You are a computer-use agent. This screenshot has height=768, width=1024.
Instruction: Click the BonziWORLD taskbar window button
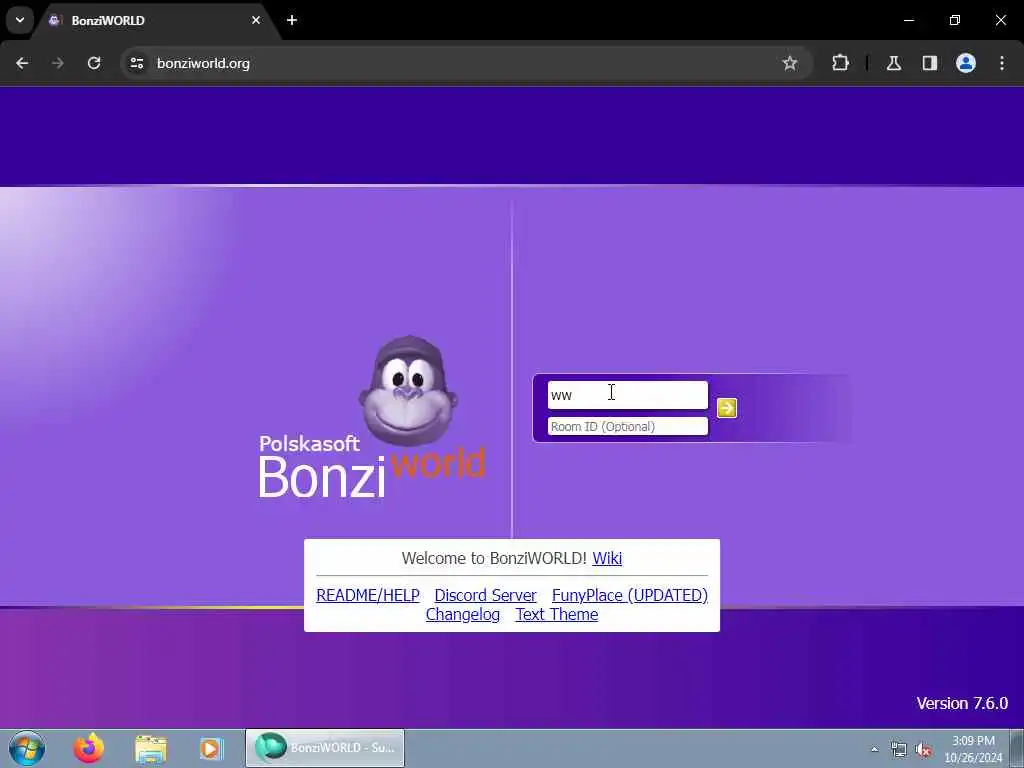click(325, 748)
